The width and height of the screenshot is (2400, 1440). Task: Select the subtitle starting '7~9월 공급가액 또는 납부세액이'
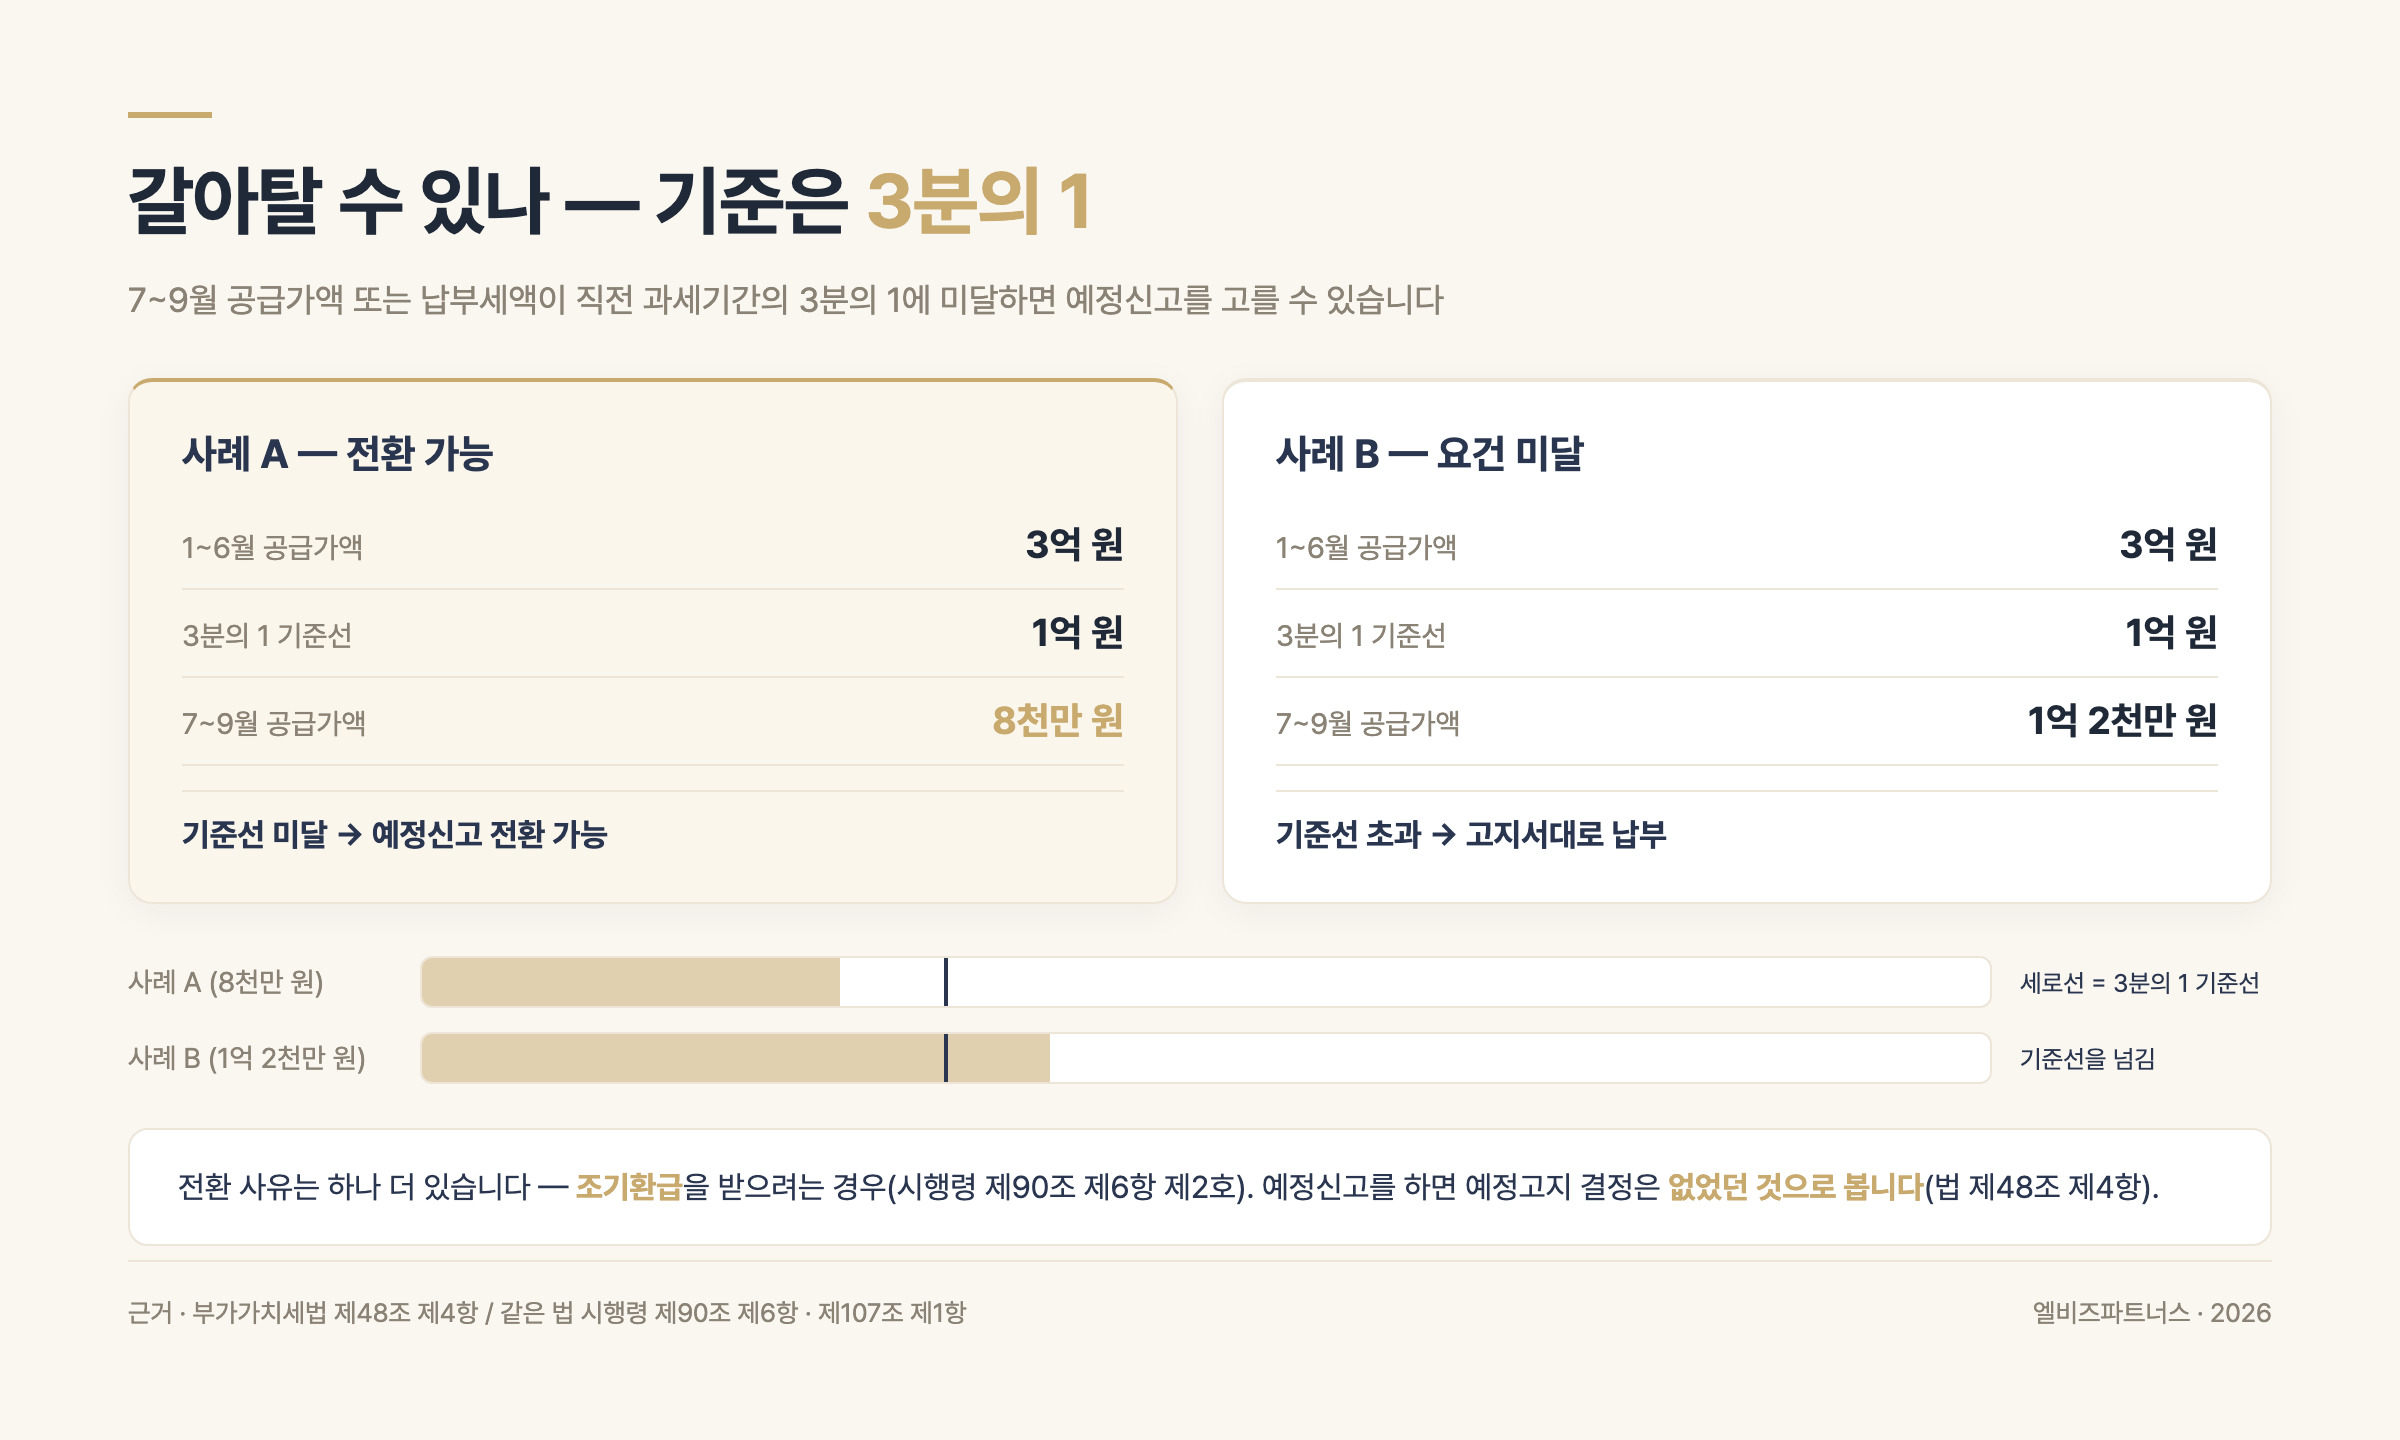coord(786,299)
